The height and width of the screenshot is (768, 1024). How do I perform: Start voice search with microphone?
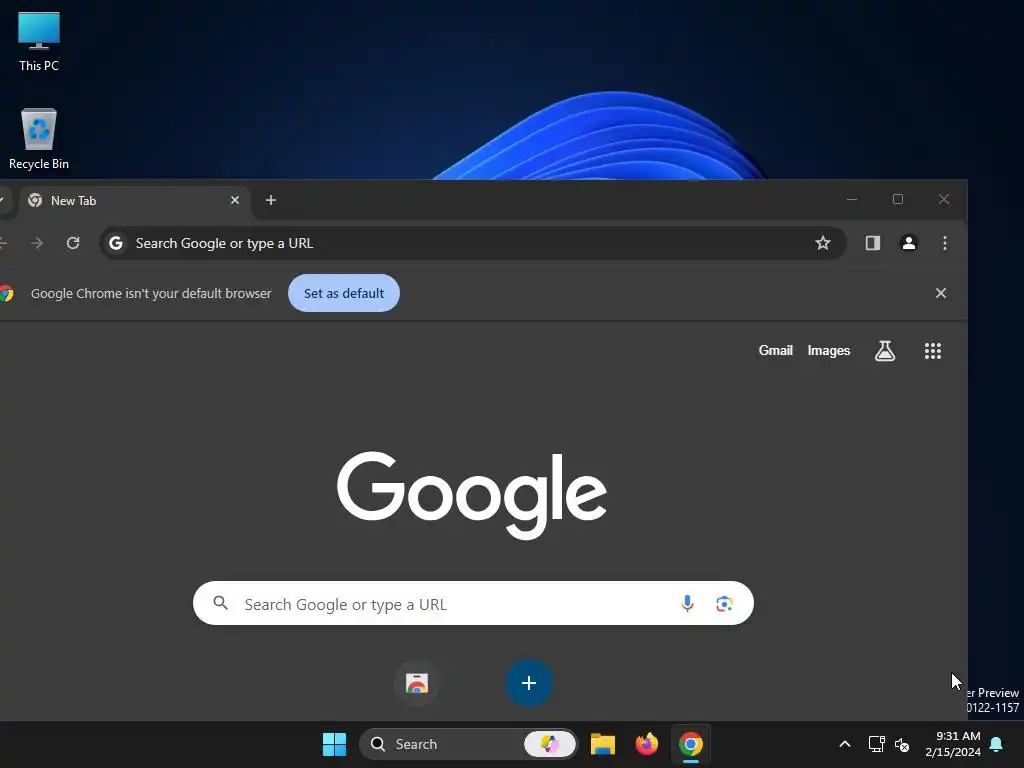coord(687,603)
